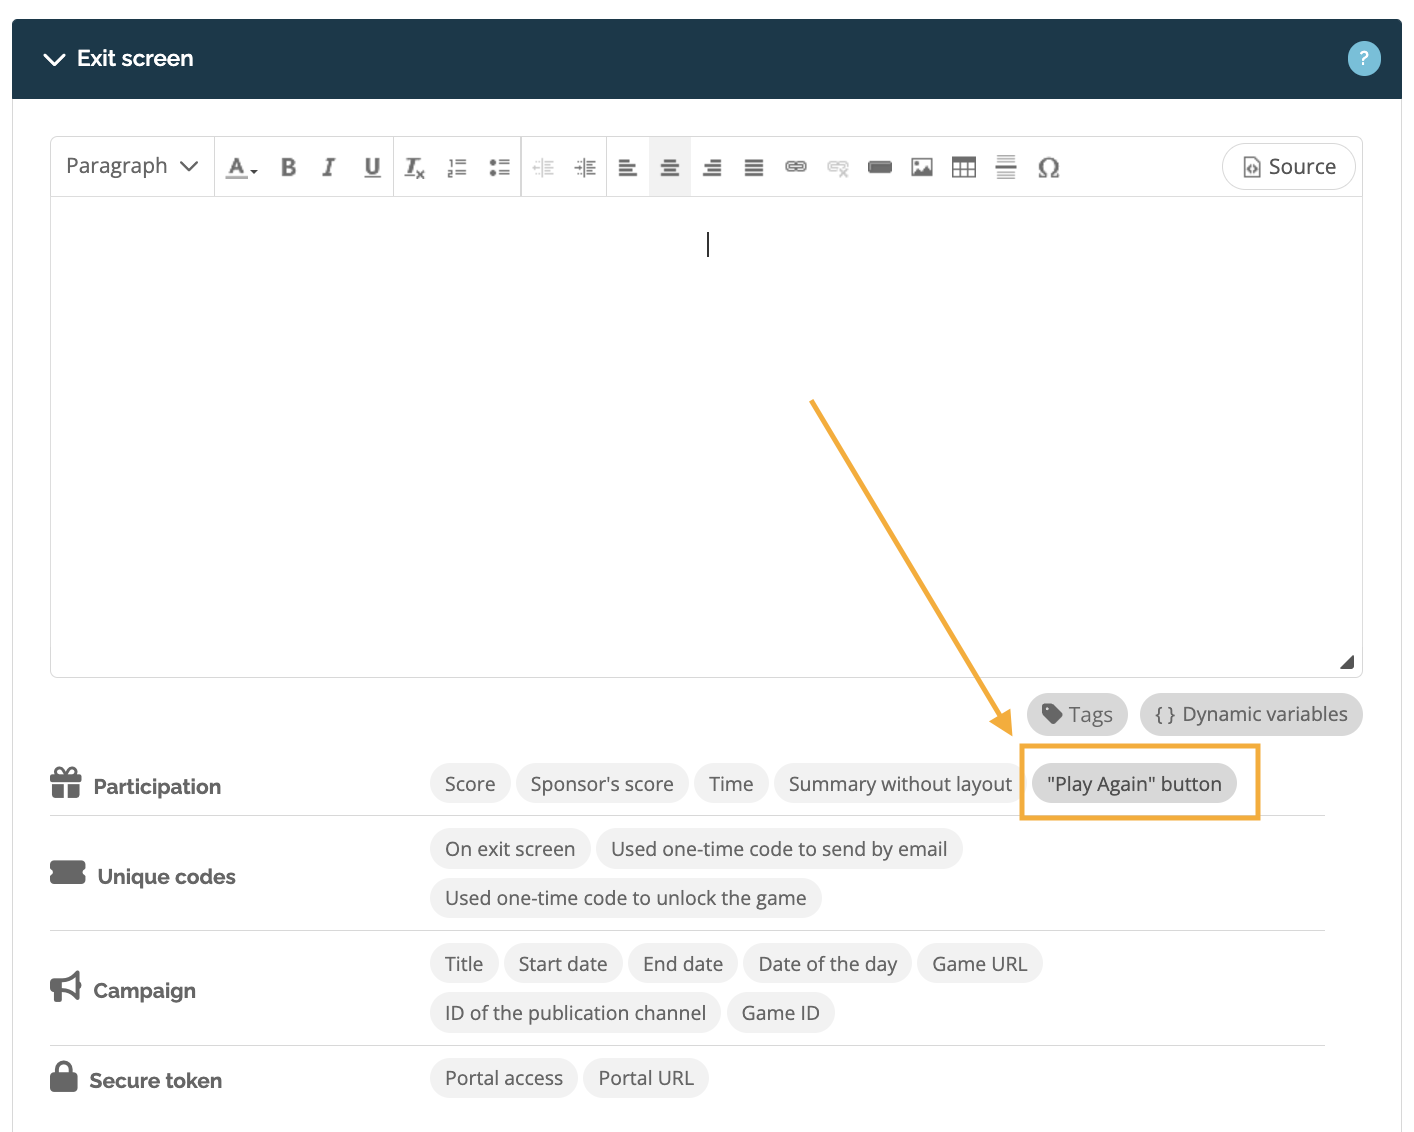This screenshot has height=1132, width=1414.
Task: Insert the On exit screen tag
Action: [510, 848]
